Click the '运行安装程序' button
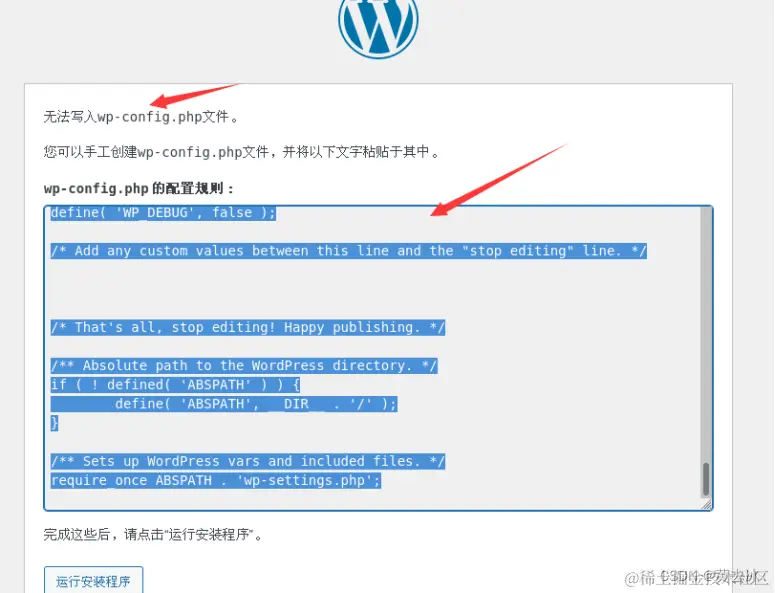 pos(93,580)
